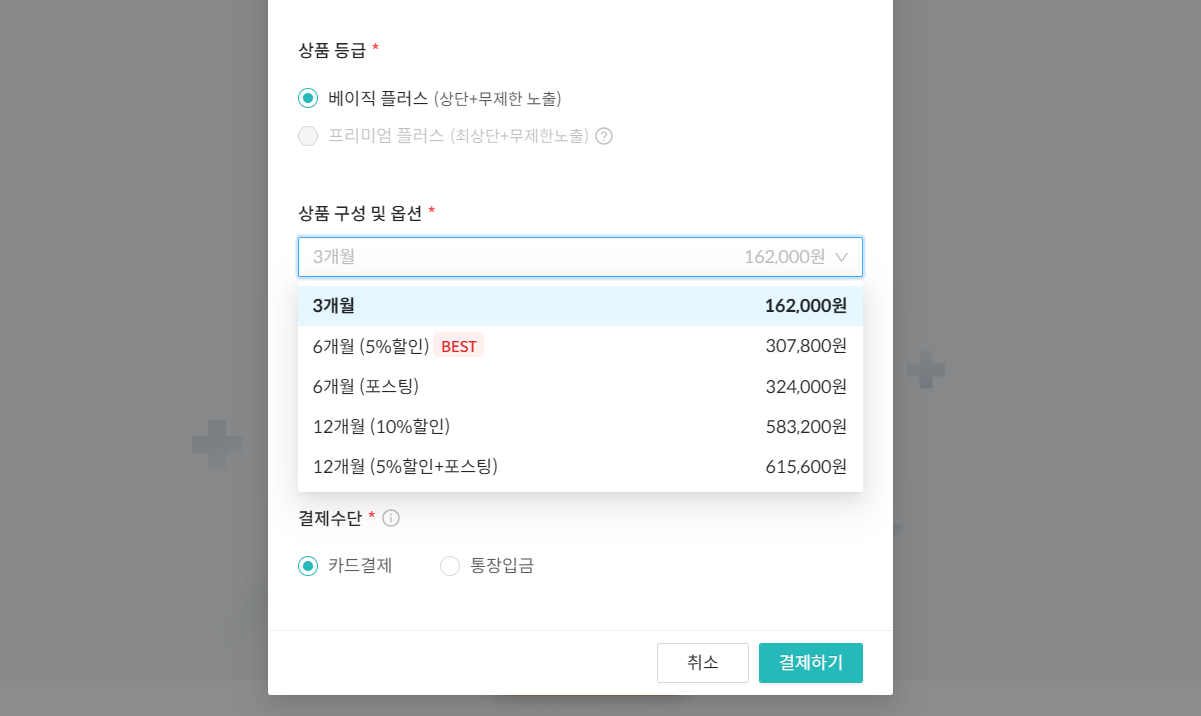Click info icon beside 결제수단 label
The width and height of the screenshot is (1201, 716).
[391, 518]
